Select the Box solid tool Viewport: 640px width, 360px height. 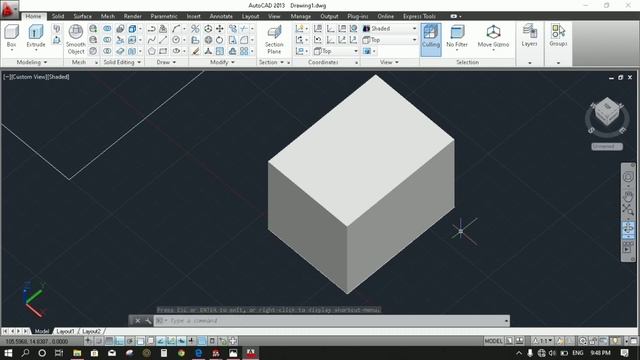(11, 36)
